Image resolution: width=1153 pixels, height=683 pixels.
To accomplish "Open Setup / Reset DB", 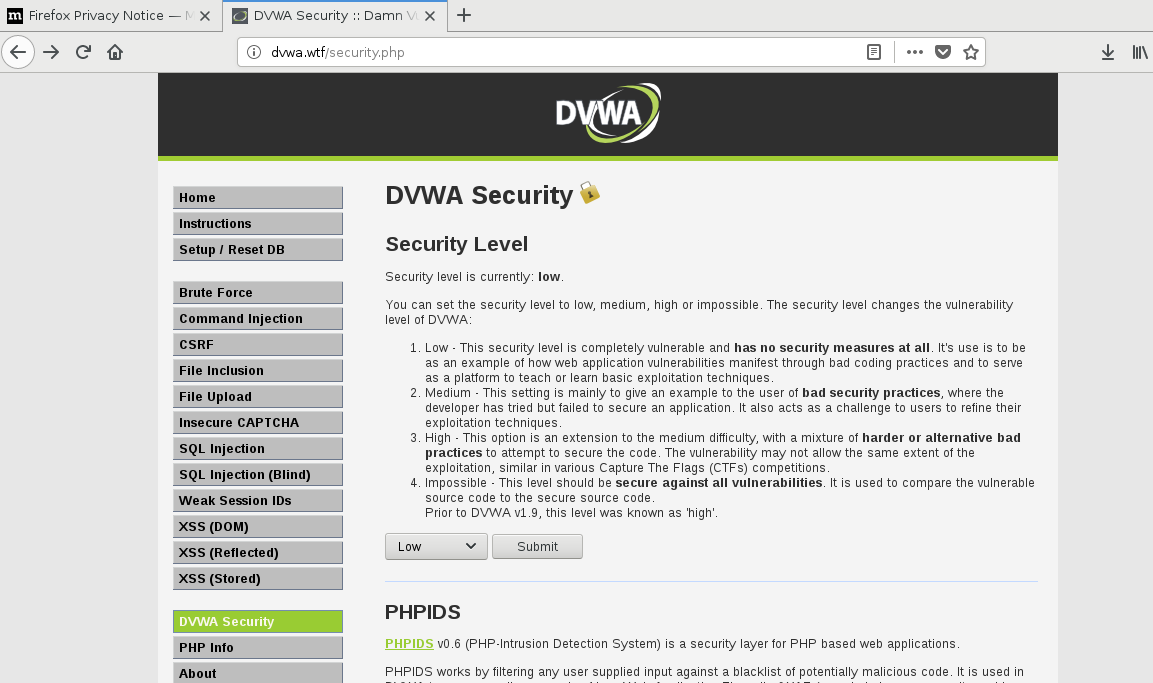I will [258, 249].
